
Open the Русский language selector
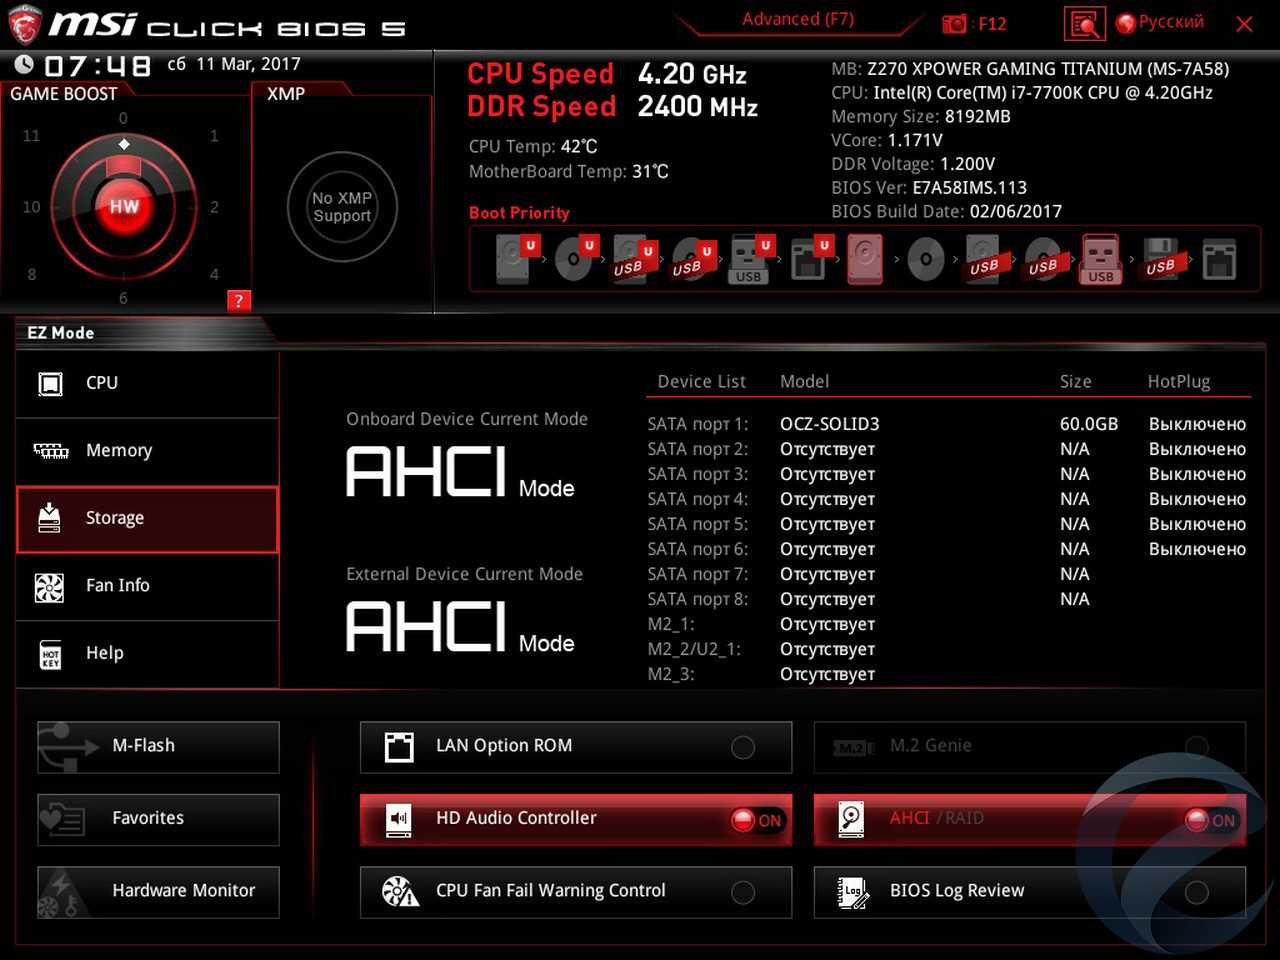coord(1160,22)
